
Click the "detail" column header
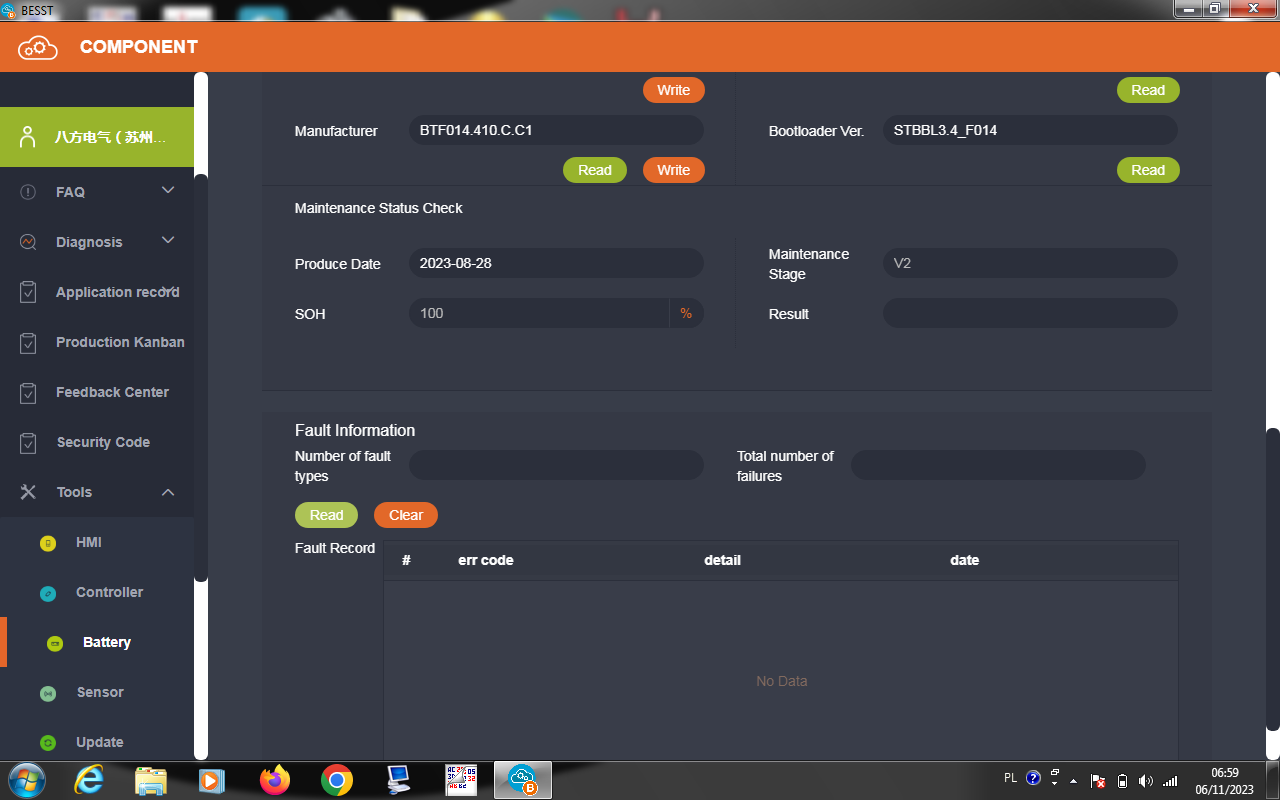[x=723, y=560]
